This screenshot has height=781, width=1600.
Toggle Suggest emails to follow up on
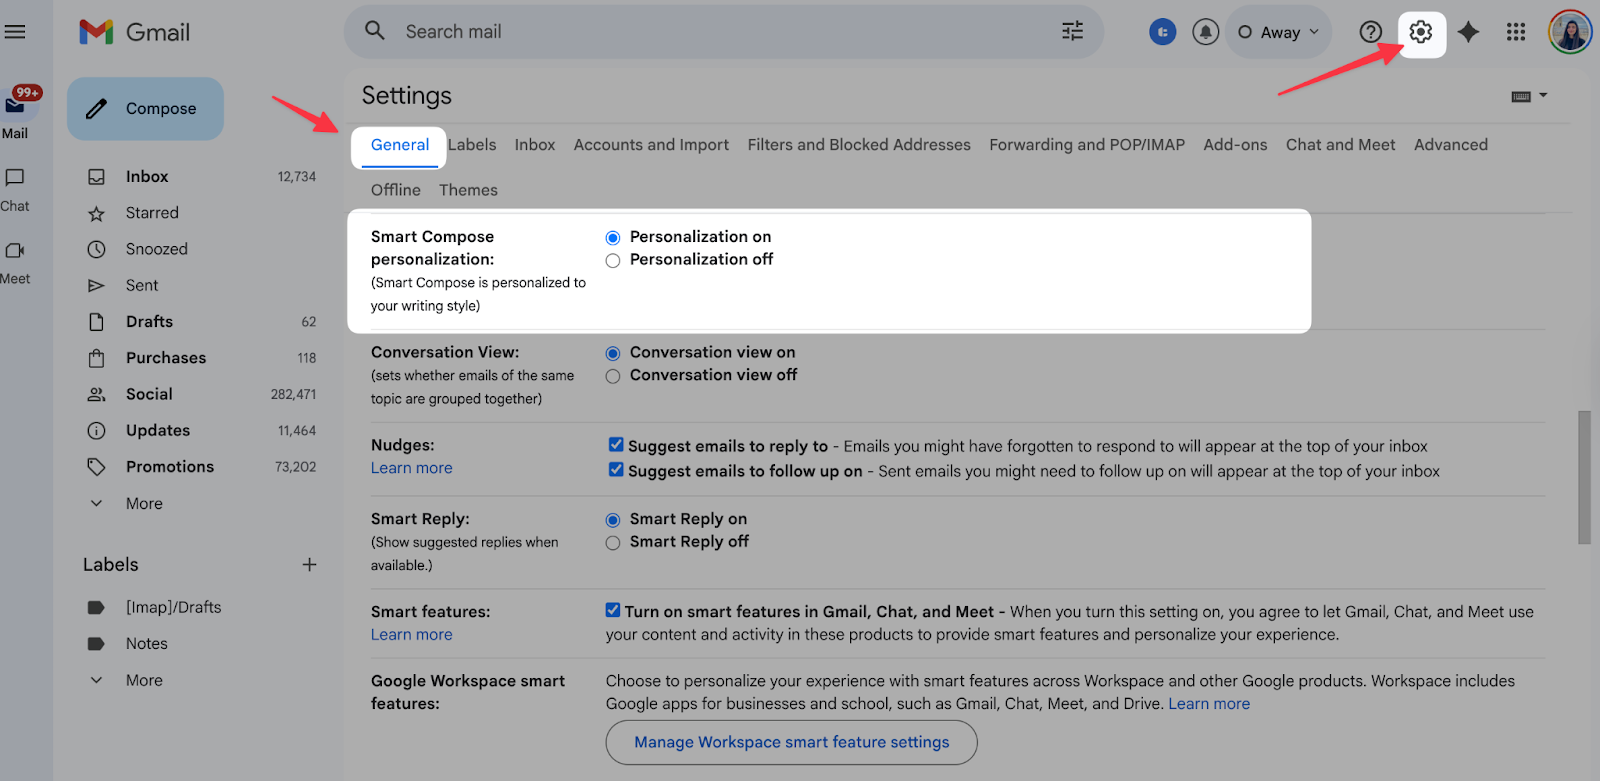(x=616, y=470)
